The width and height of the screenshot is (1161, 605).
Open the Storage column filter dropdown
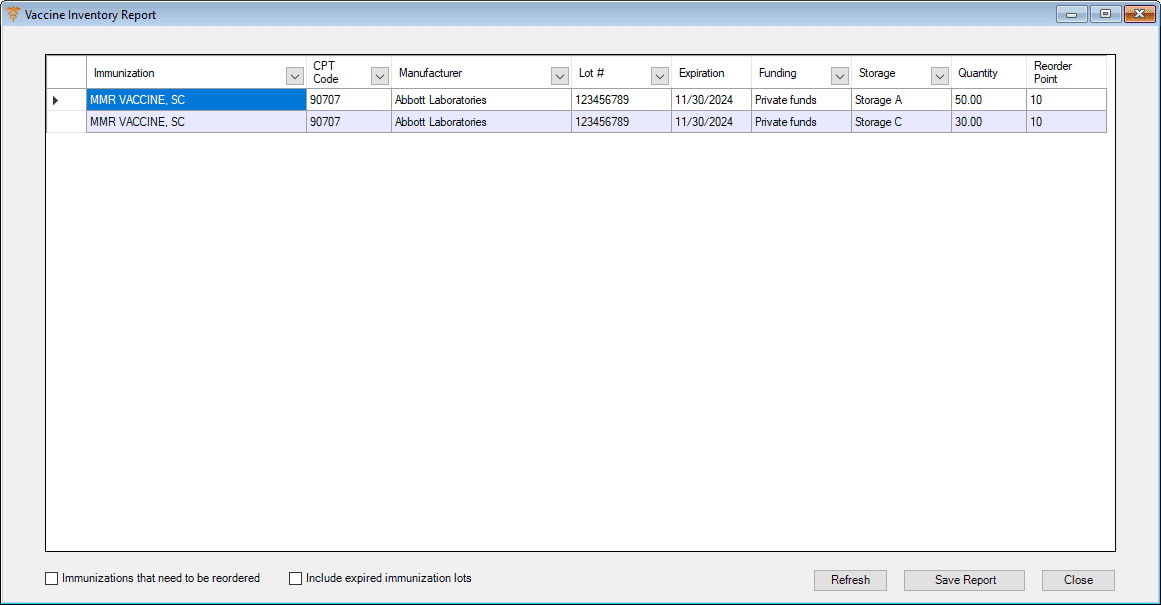940,76
